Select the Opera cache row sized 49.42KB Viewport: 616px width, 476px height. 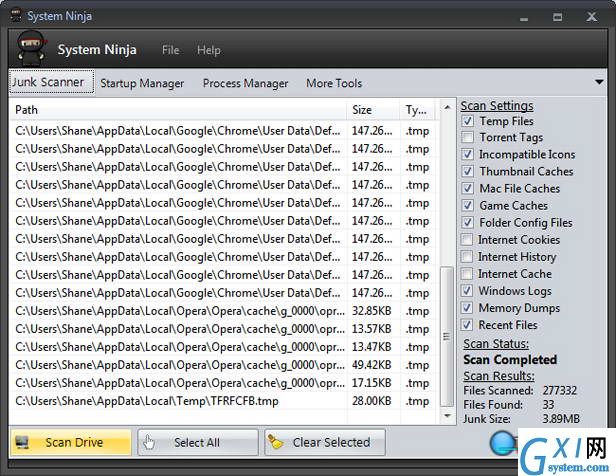(222, 365)
